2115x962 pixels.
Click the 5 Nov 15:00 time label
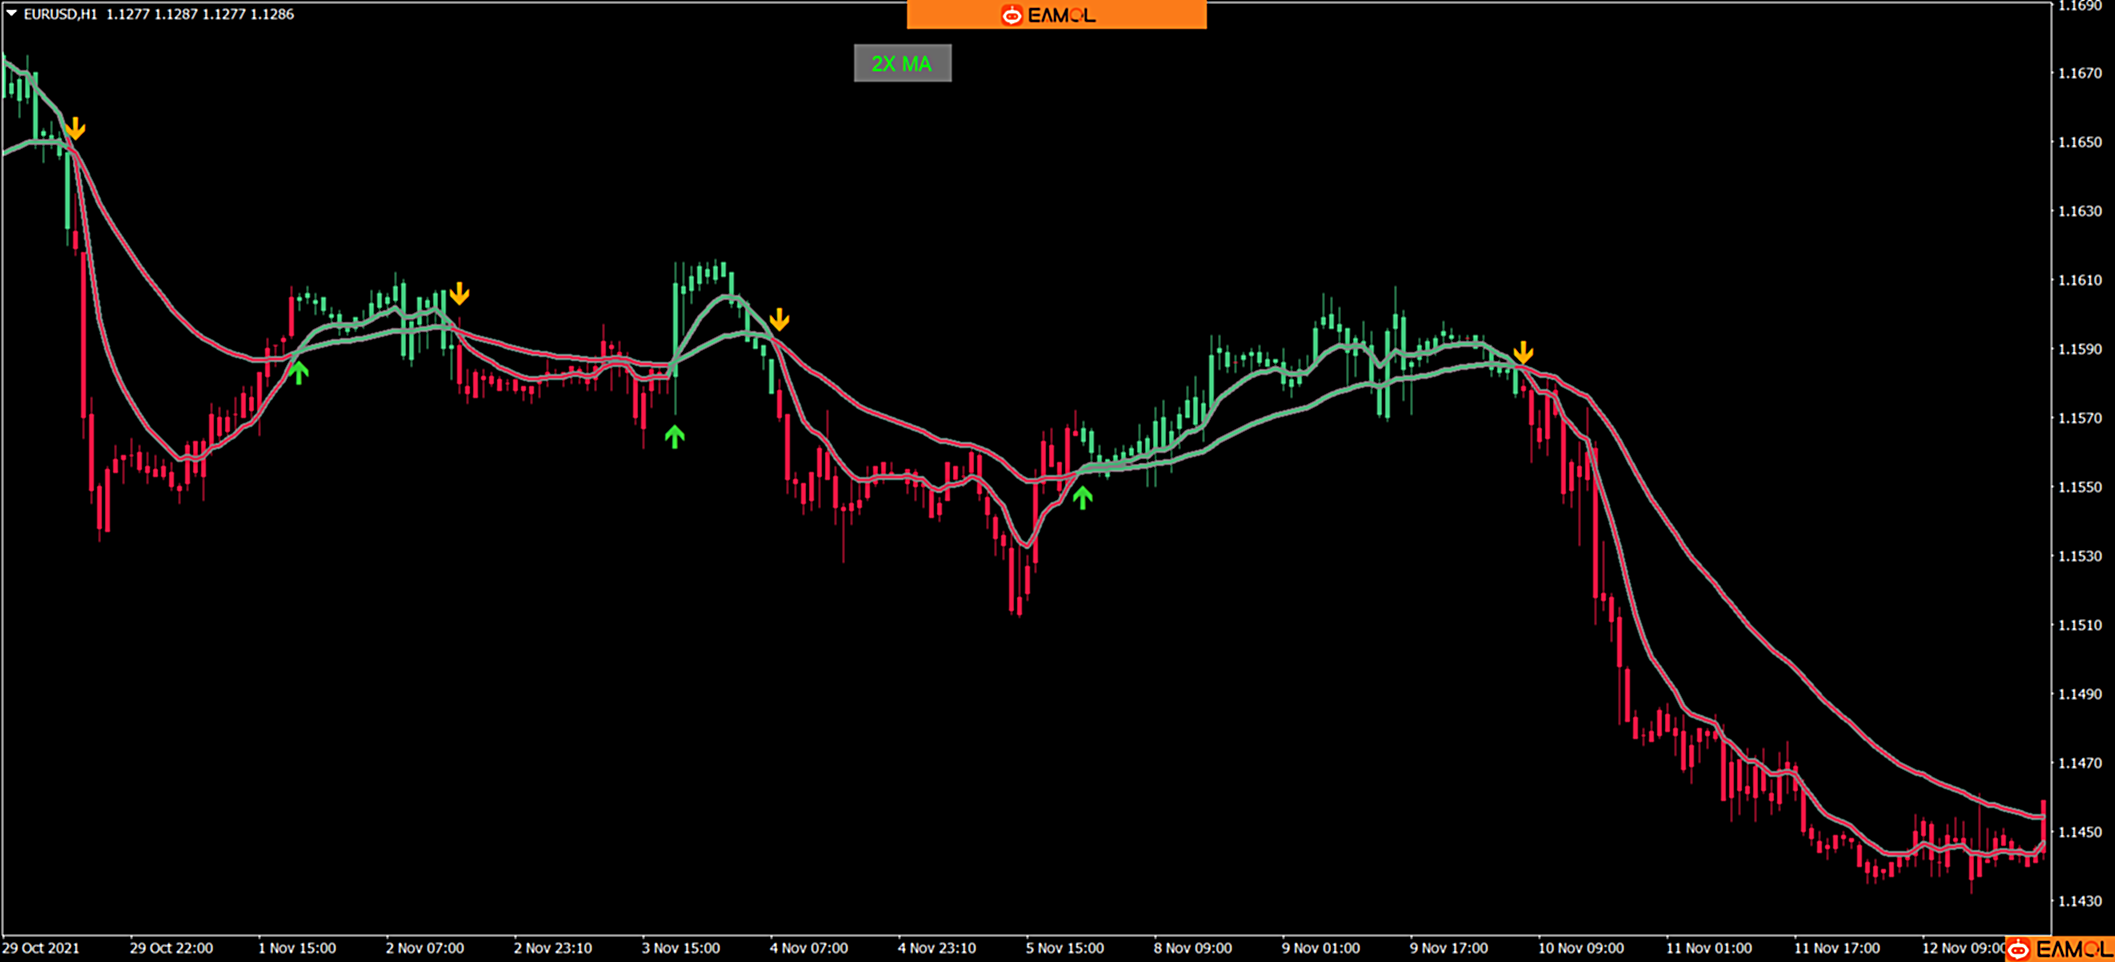point(1065,948)
